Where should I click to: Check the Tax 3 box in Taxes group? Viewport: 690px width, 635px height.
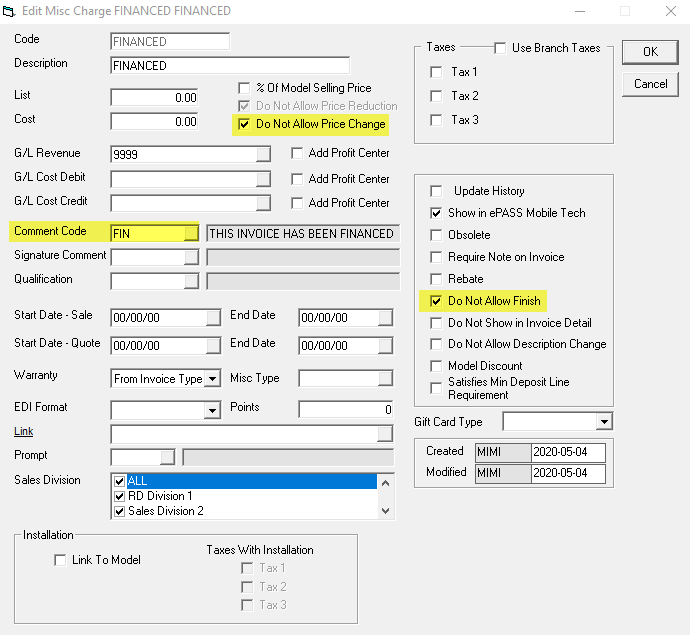click(436, 120)
